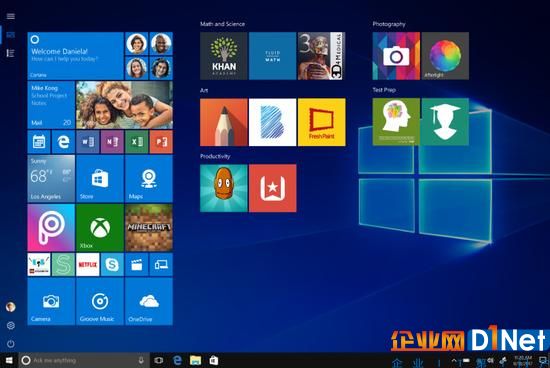Open the Store tile
The width and height of the screenshot is (550, 368).
[100, 179]
